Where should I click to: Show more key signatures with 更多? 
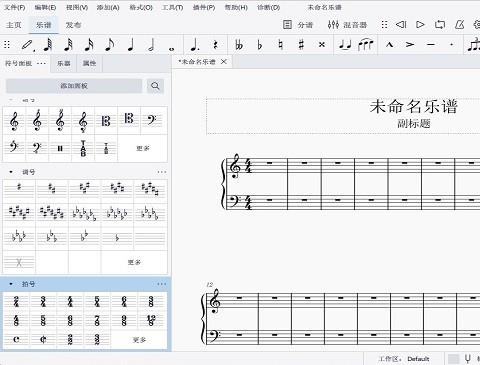click(134, 262)
